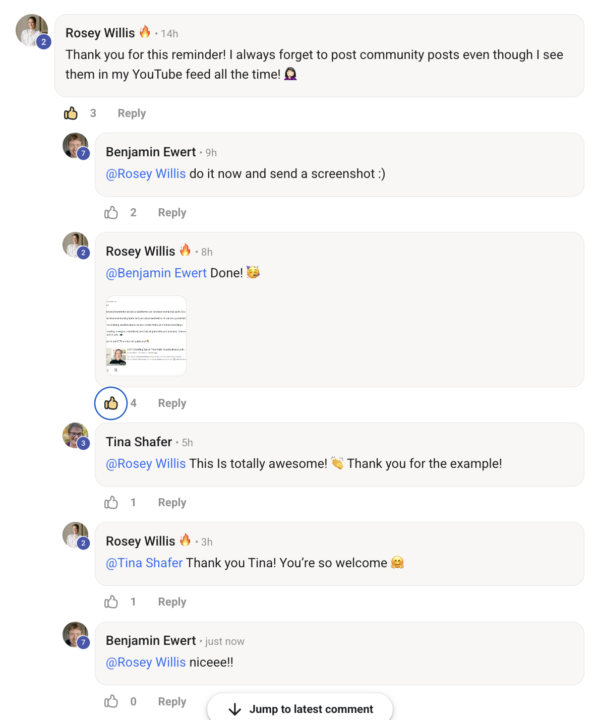Like Tina Shafer's "totally awesome" comment

[111, 502]
